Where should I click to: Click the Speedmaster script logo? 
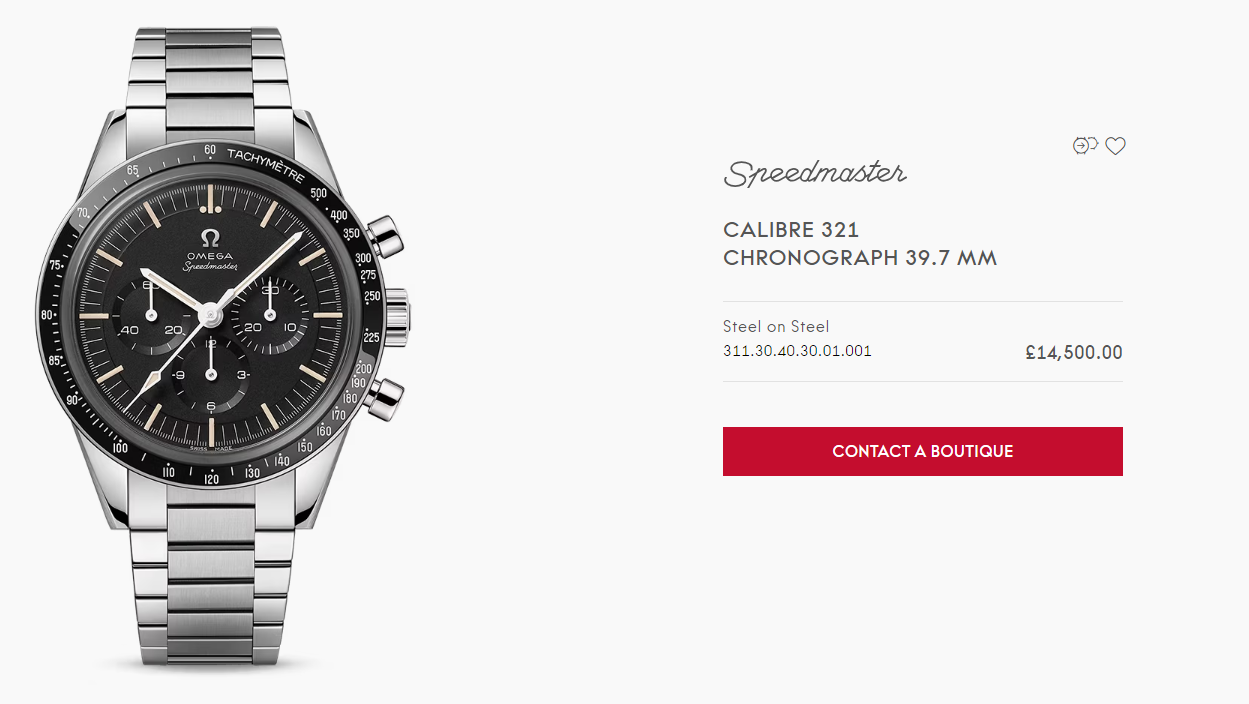coord(815,173)
